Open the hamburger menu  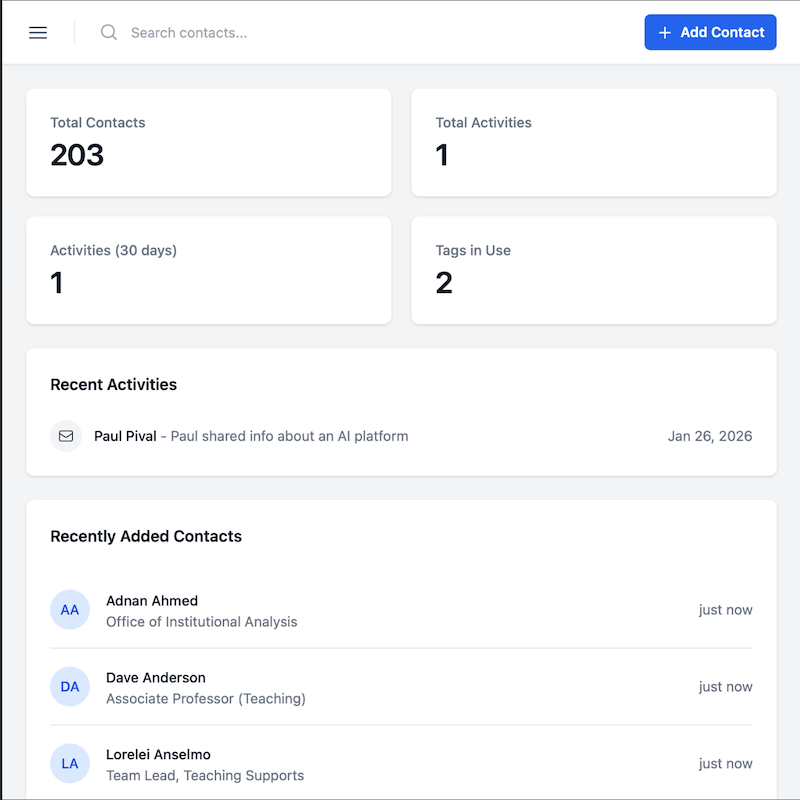click(x=38, y=33)
